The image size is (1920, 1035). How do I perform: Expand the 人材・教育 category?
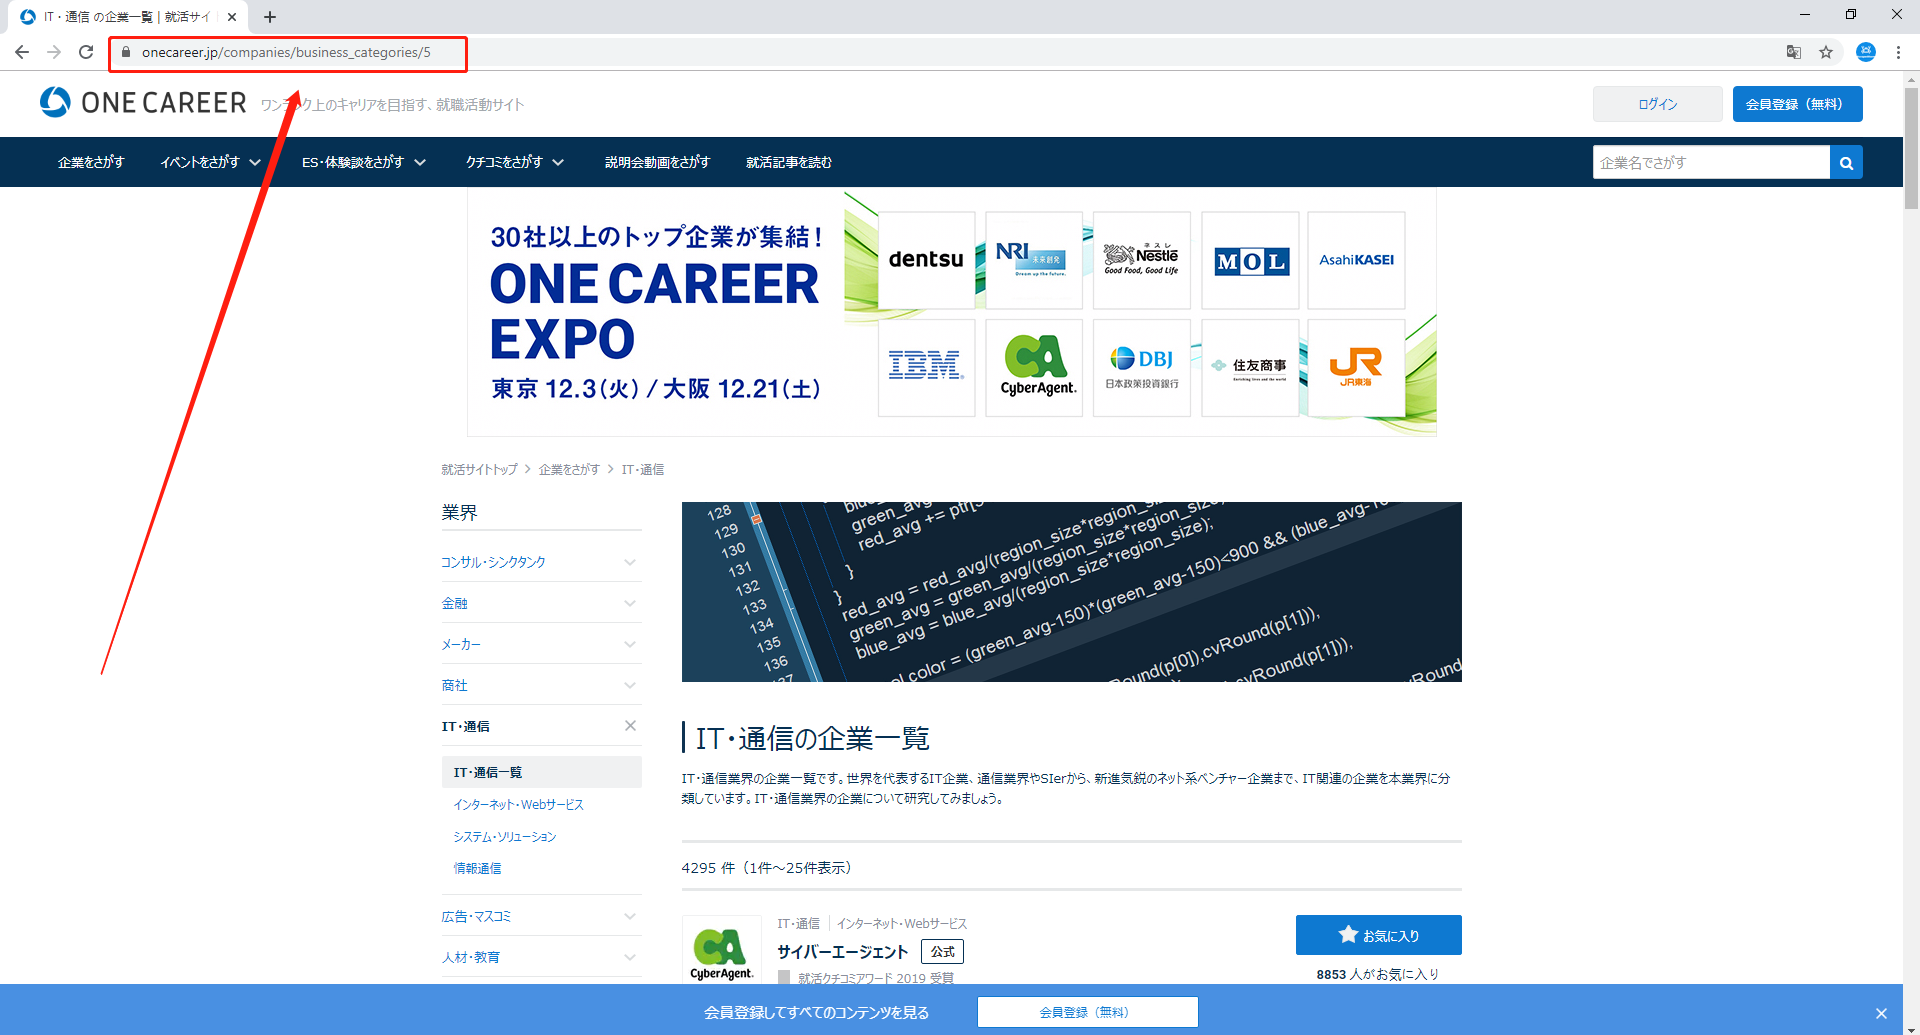(x=540, y=957)
